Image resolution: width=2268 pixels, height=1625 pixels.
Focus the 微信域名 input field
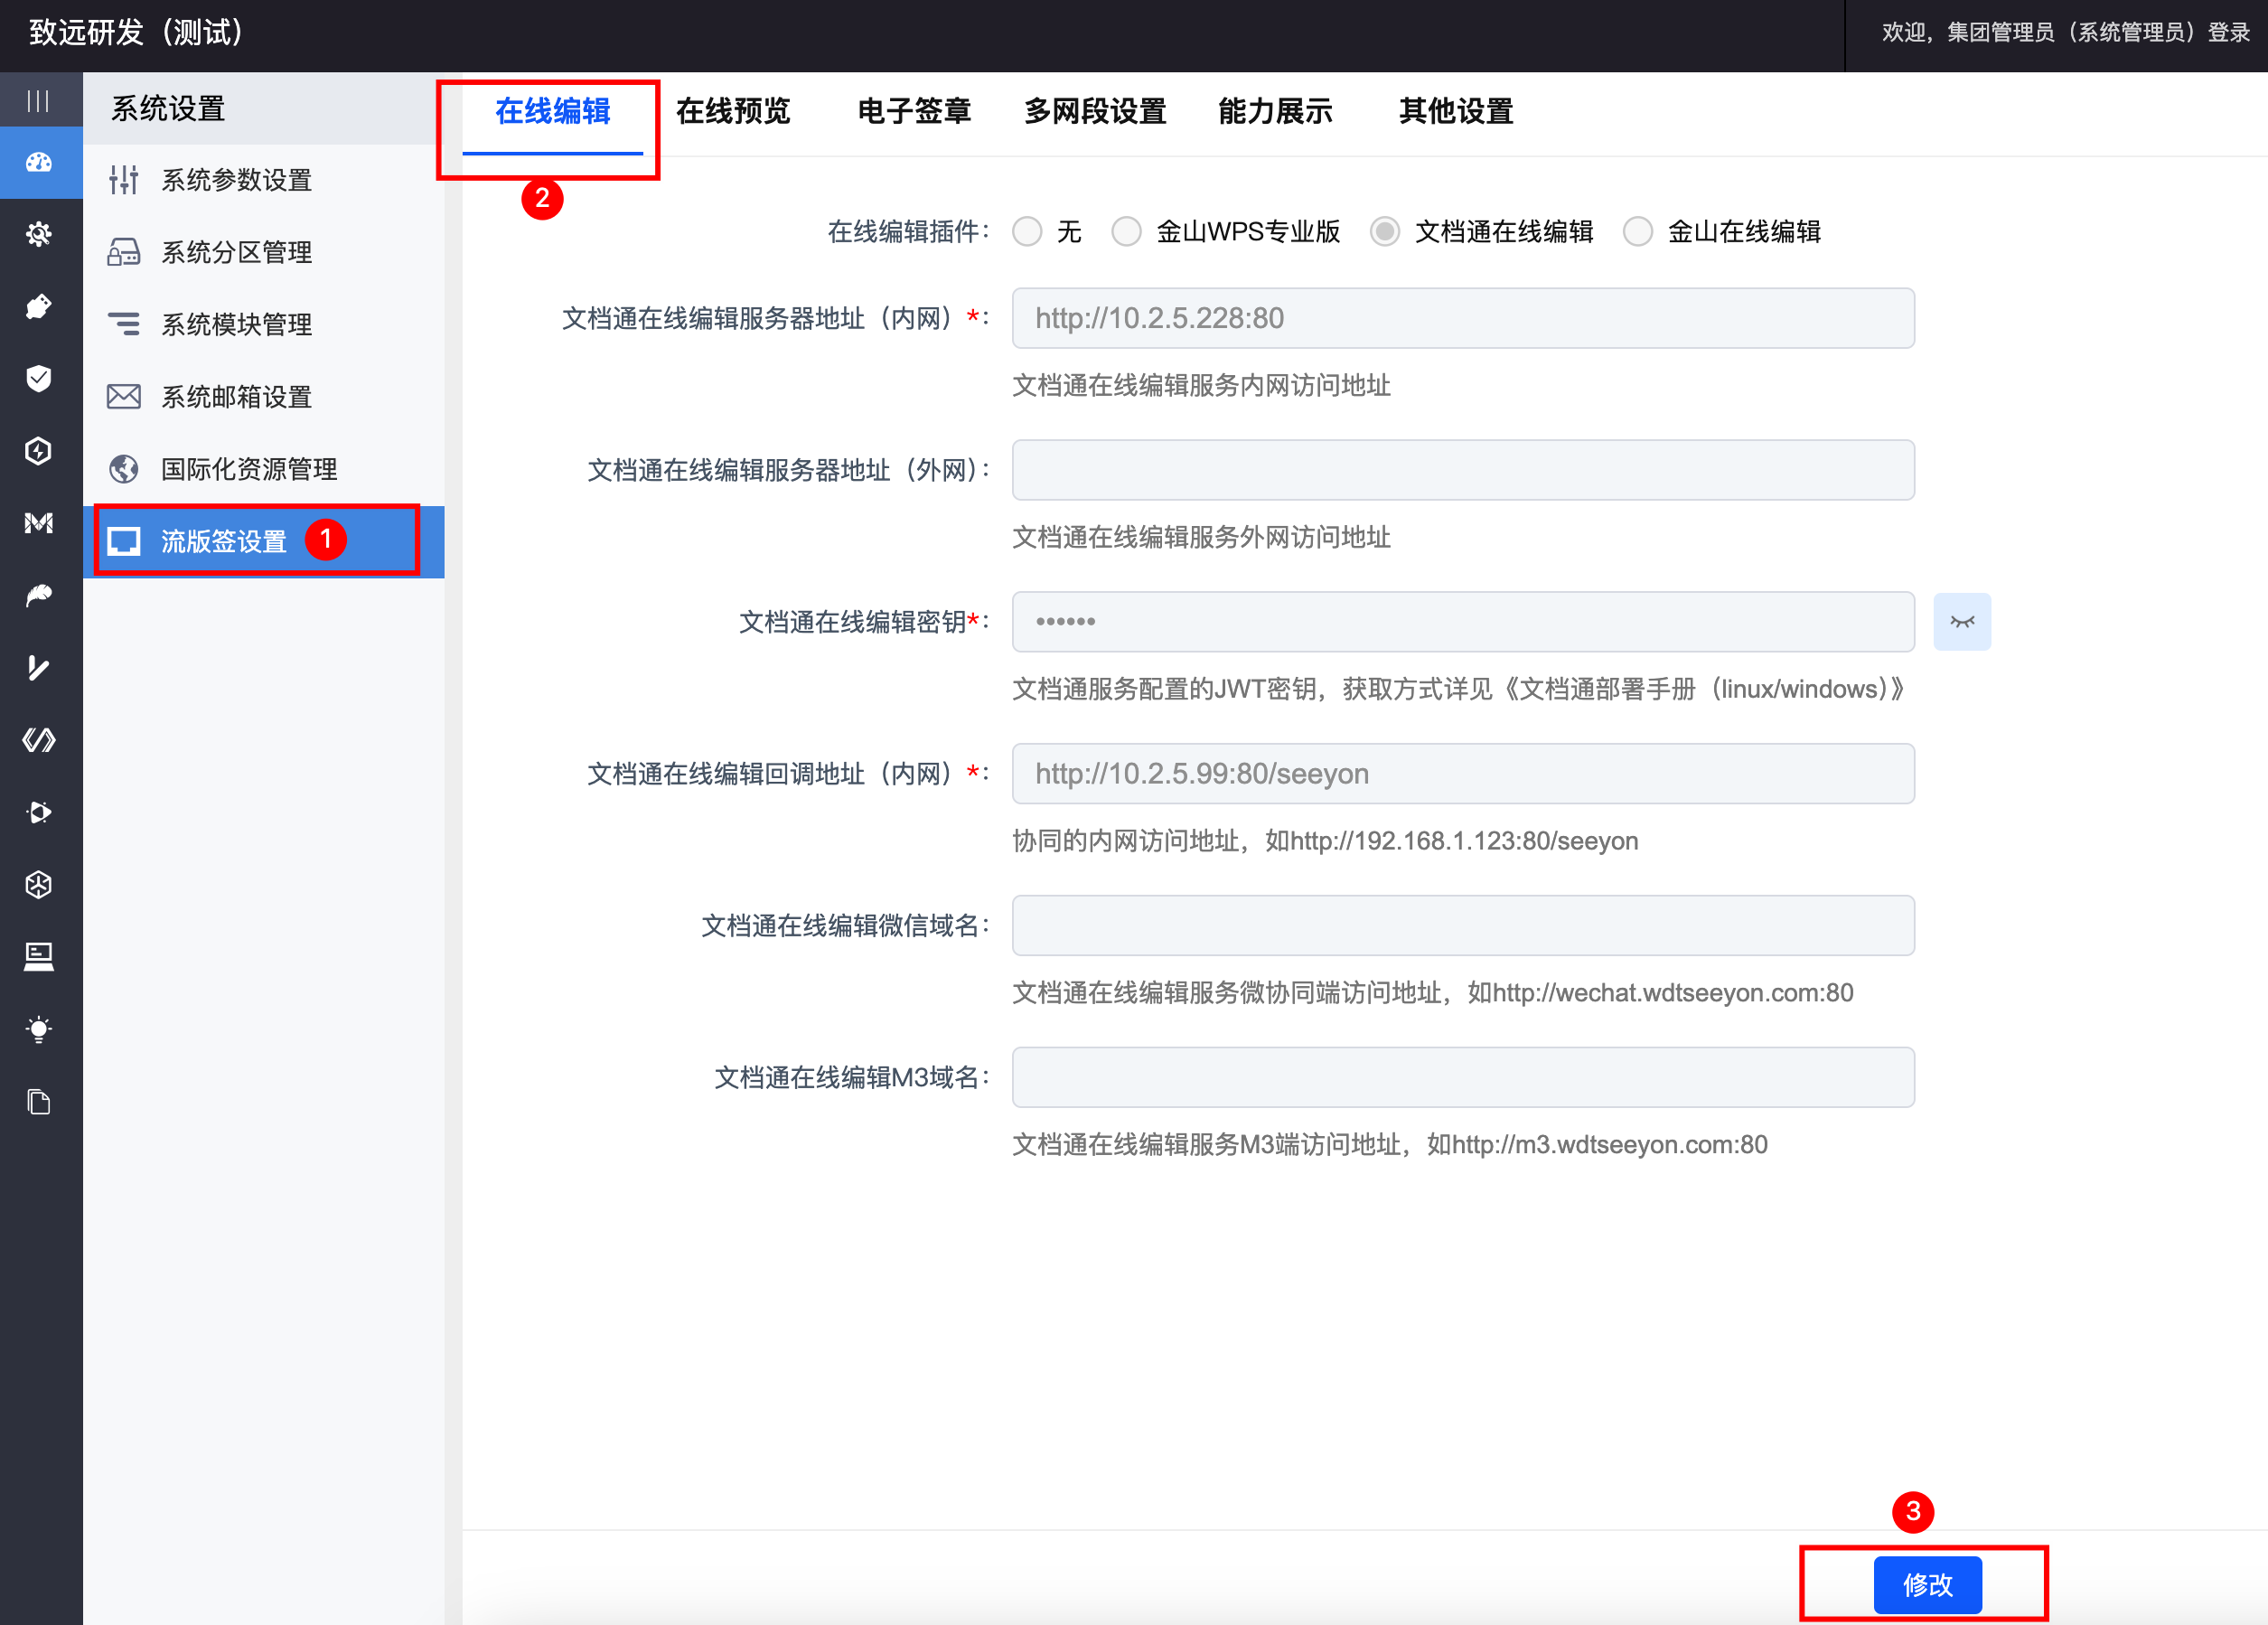pyautogui.click(x=1462, y=925)
